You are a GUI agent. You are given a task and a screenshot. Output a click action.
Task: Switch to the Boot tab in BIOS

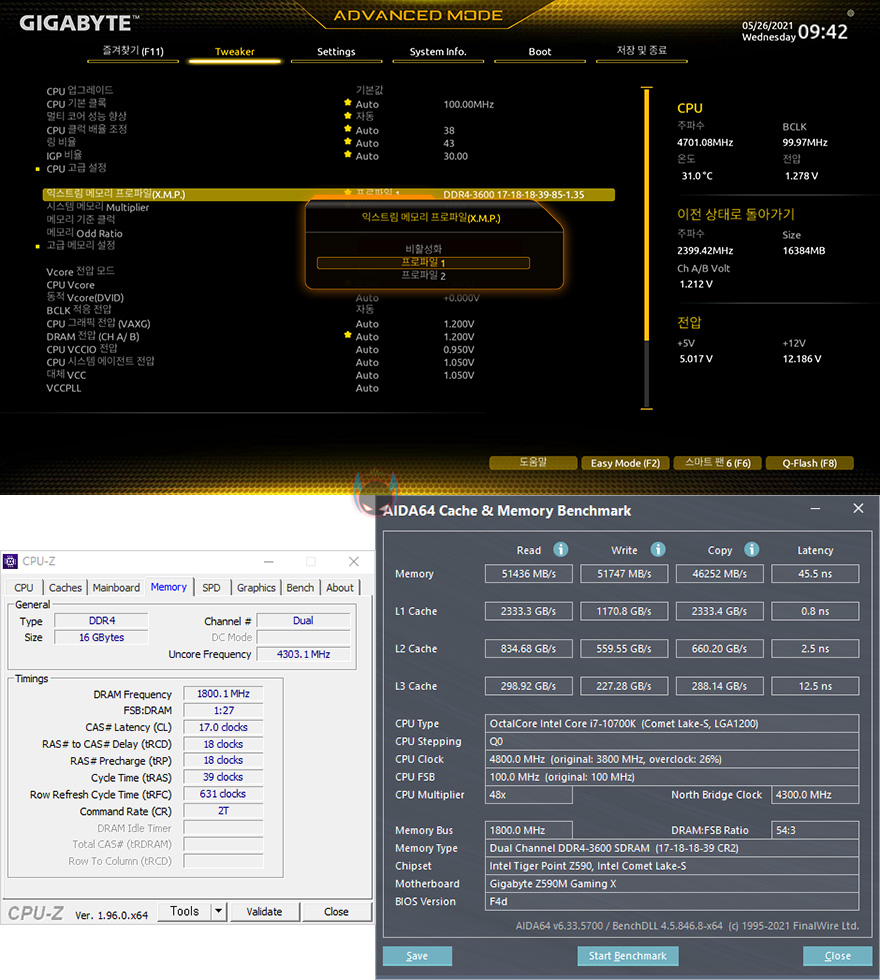click(x=540, y=52)
